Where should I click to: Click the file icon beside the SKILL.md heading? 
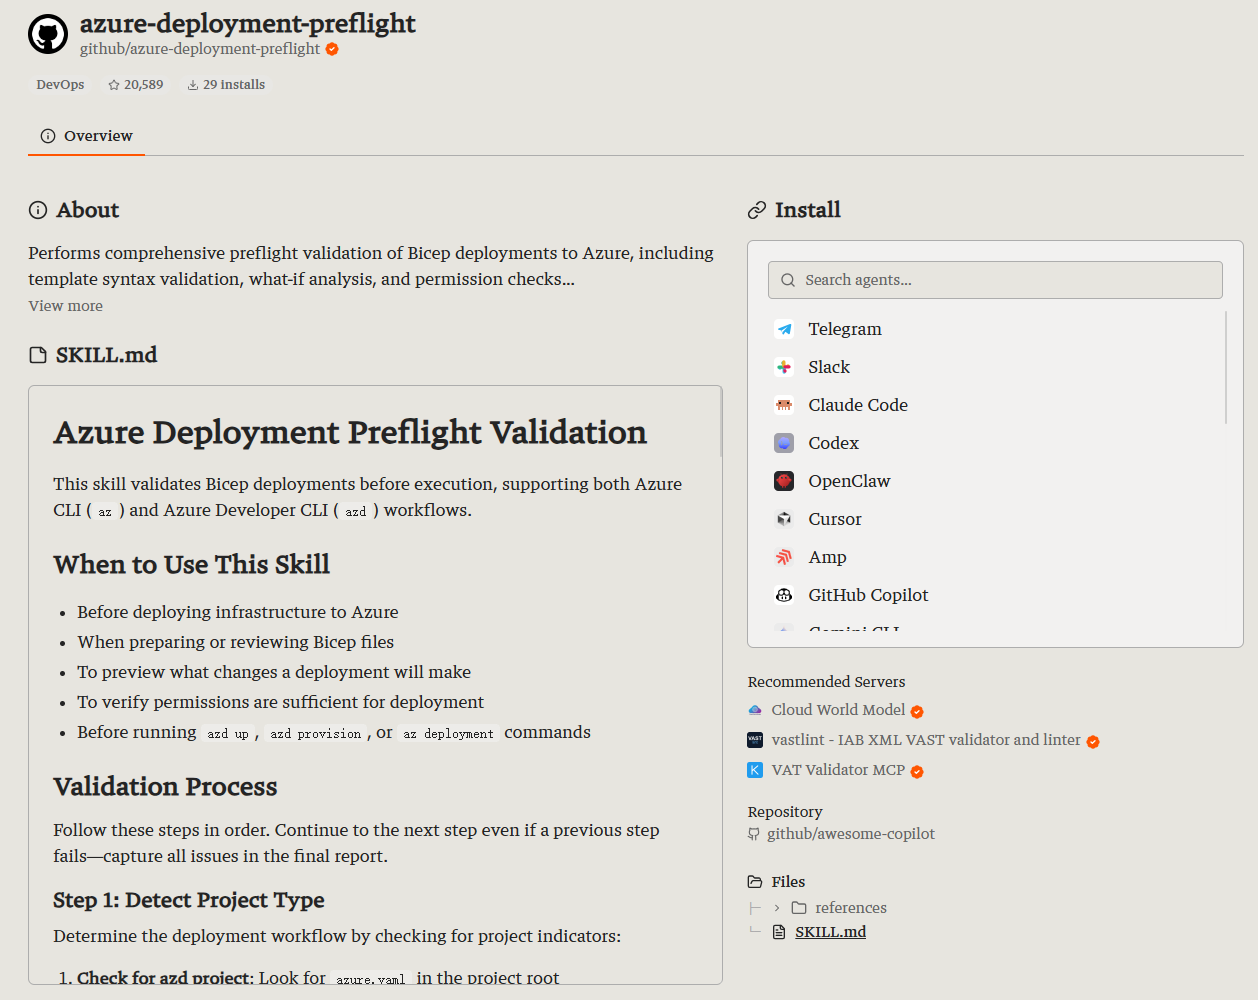[38, 355]
